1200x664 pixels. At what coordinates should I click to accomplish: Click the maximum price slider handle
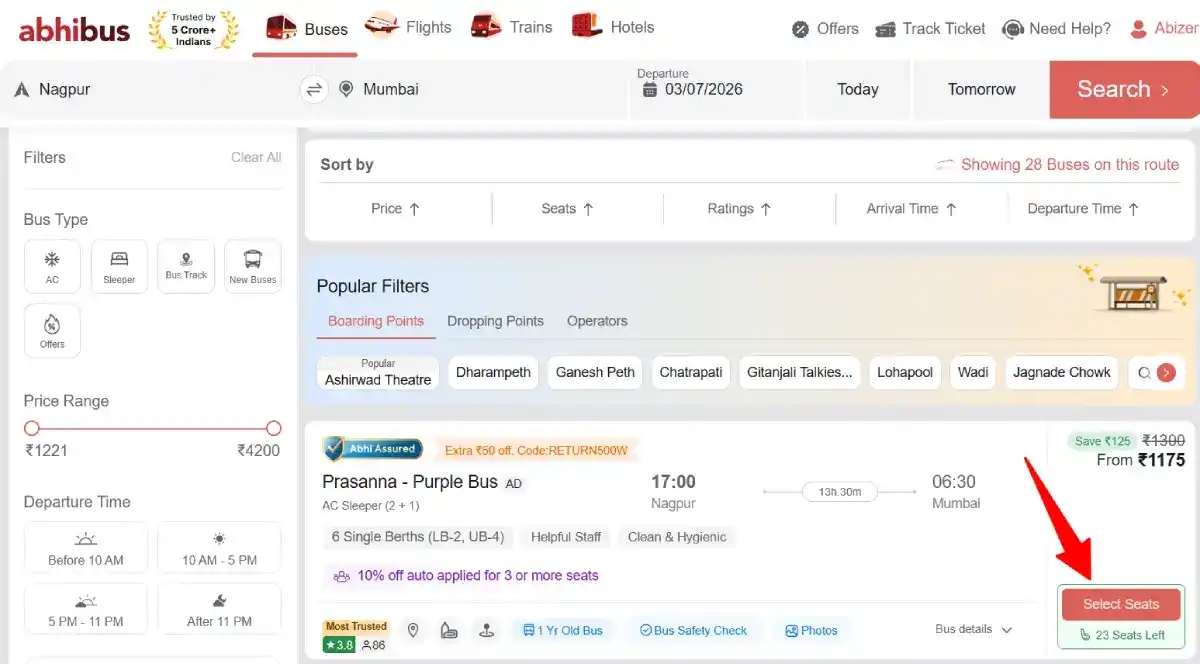tap(274, 428)
